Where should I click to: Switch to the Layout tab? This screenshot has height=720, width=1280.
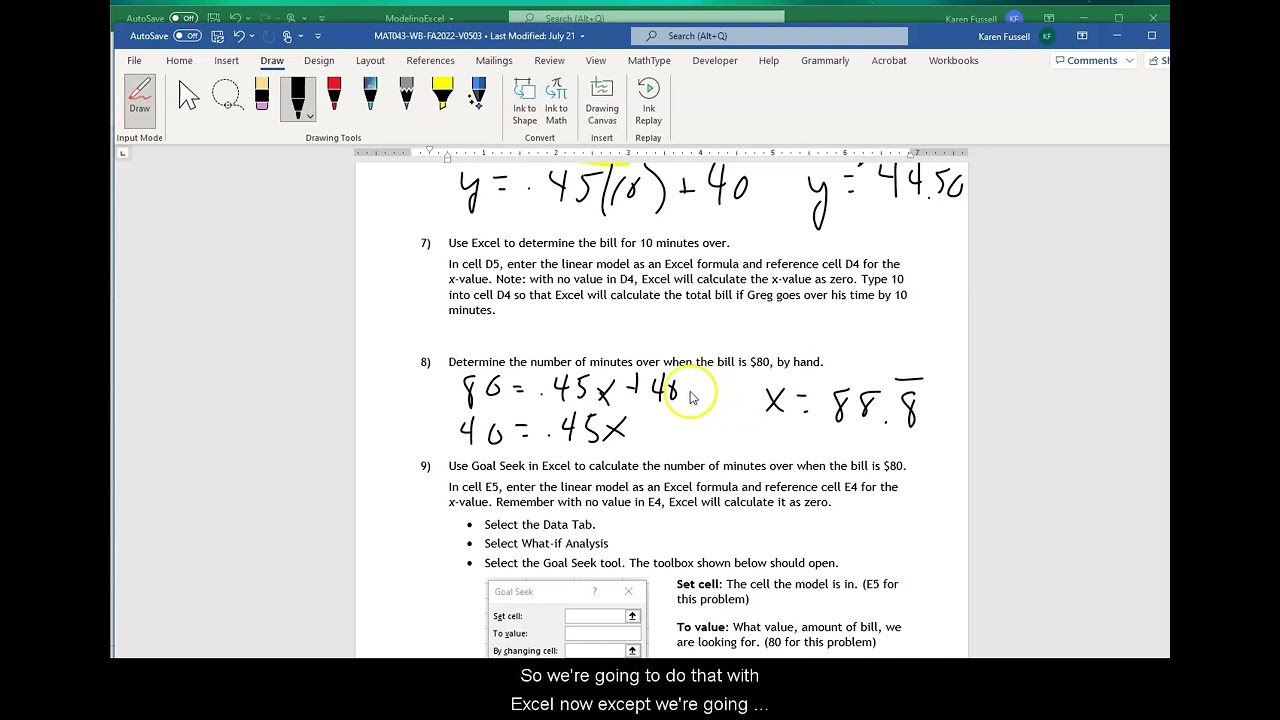pyautogui.click(x=370, y=61)
